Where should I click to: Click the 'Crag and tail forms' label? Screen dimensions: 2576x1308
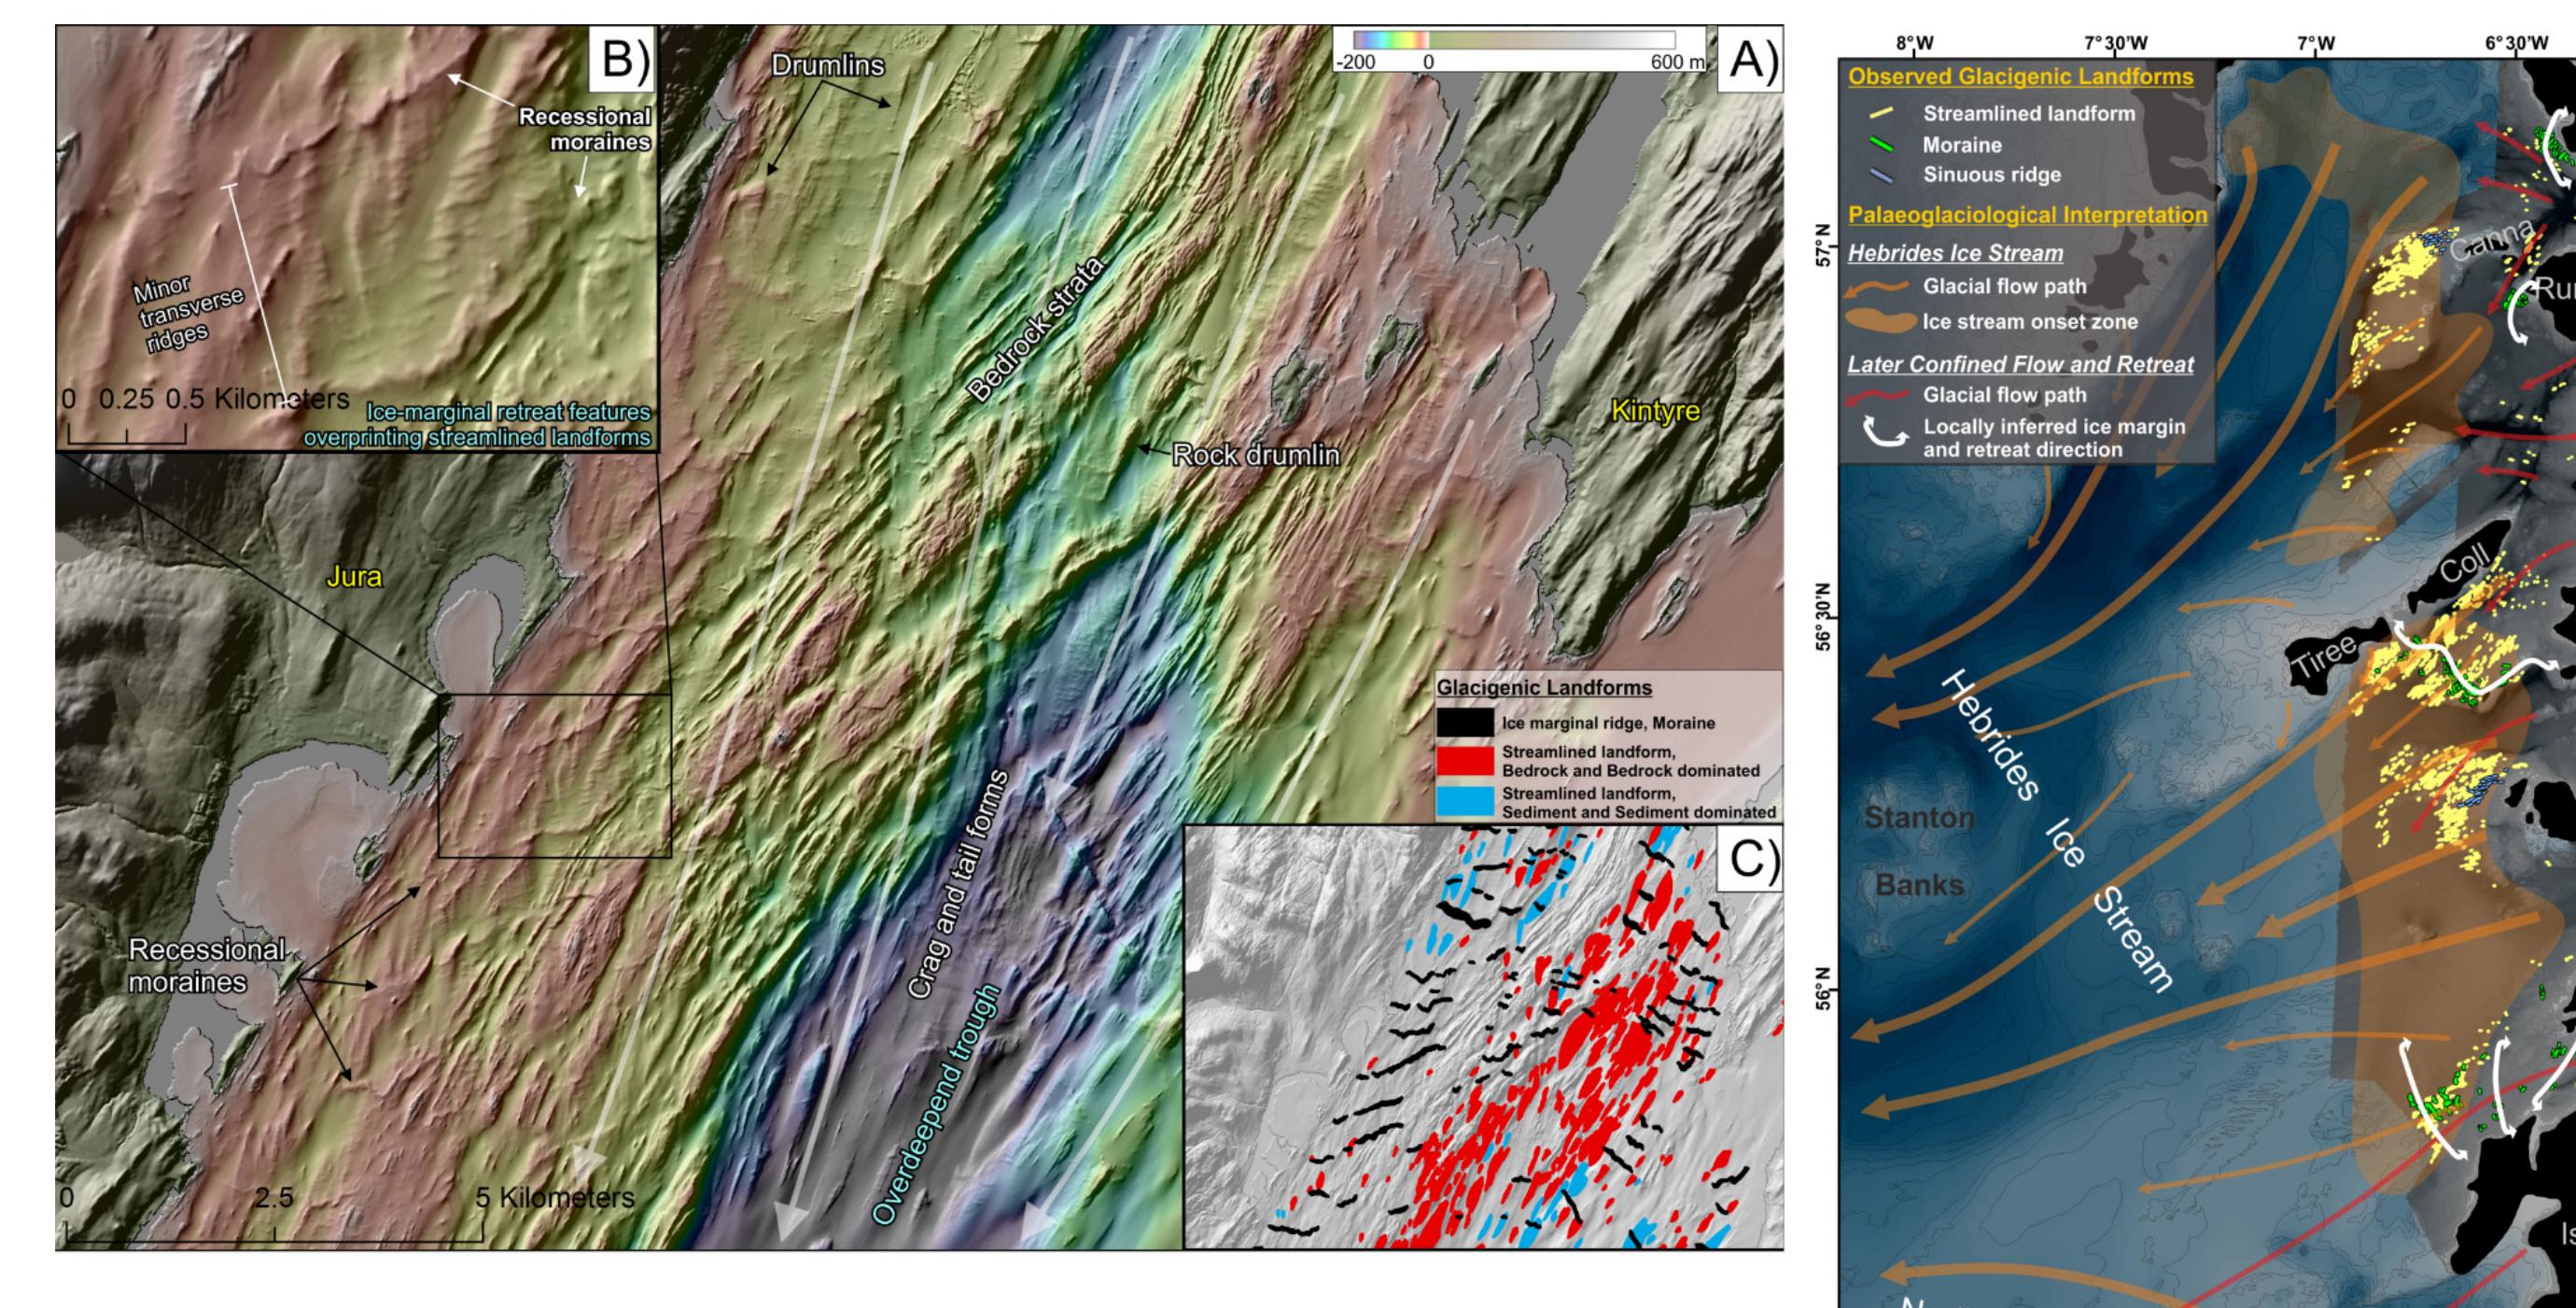(959, 884)
